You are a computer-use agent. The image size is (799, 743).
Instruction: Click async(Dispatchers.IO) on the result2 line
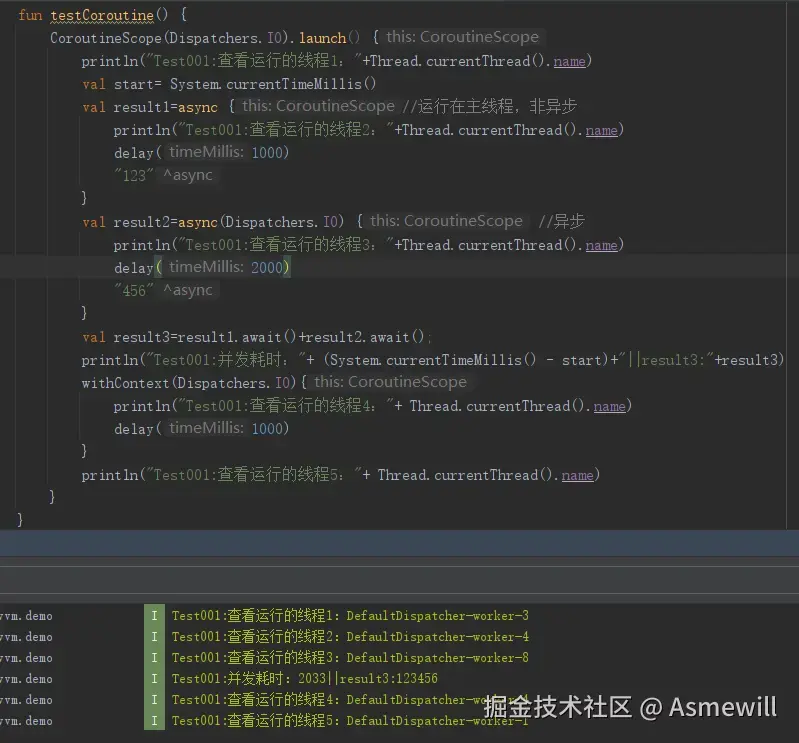pyautogui.click(x=261, y=222)
